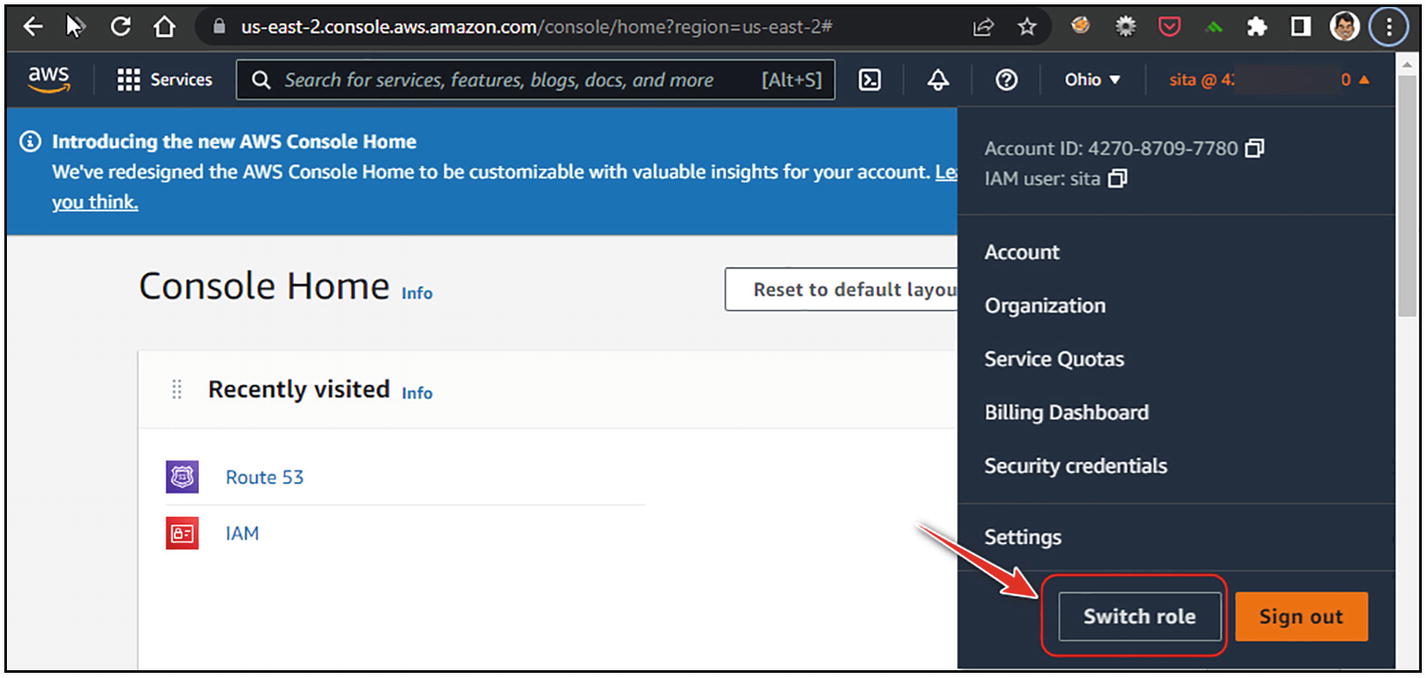Open Security credentials from the menu

point(1075,466)
